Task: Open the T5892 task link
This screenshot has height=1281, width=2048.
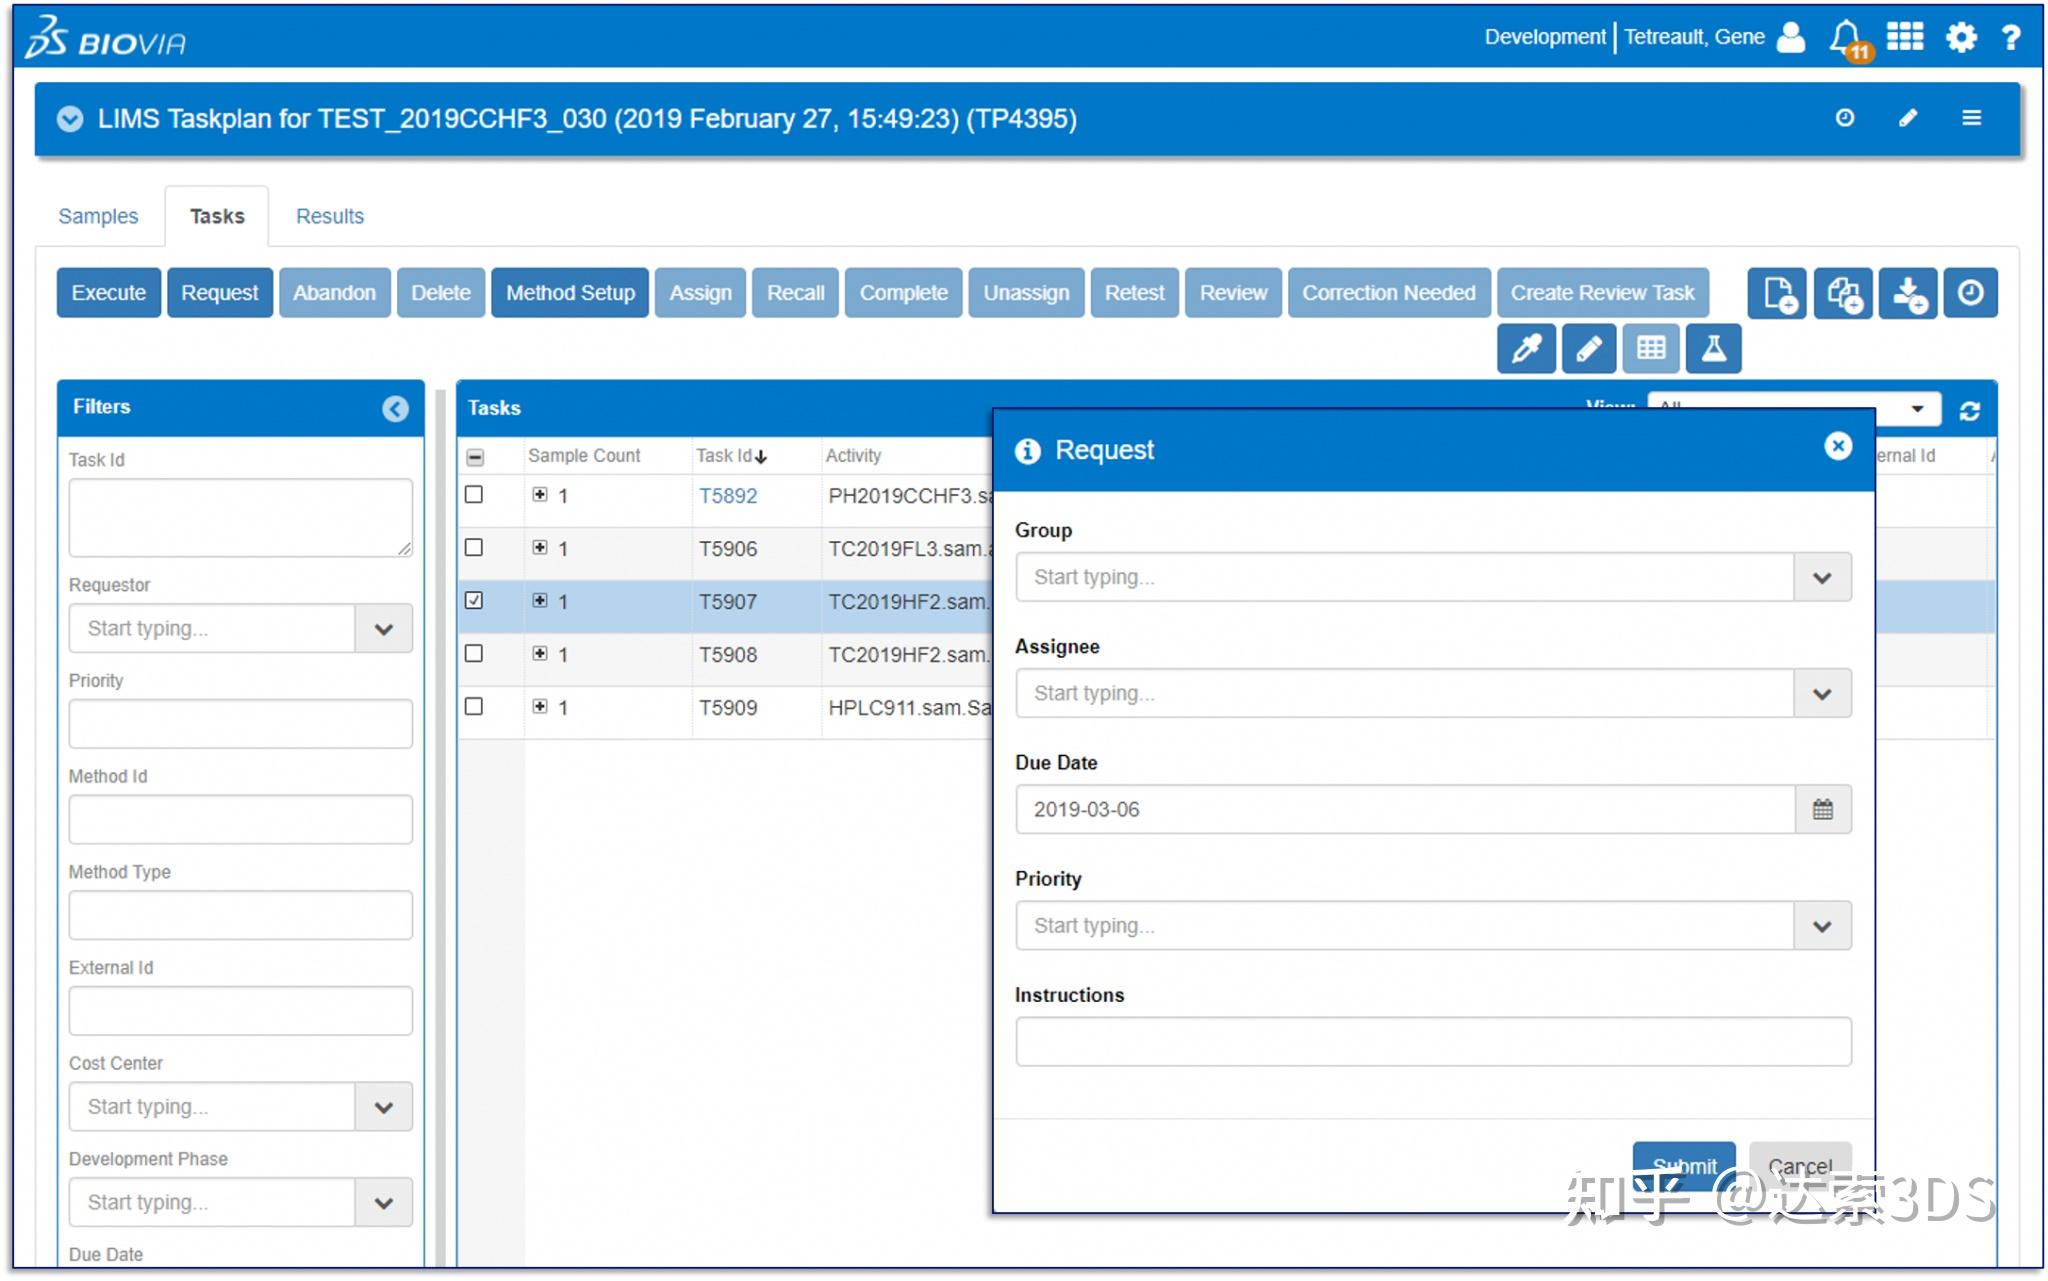Action: coord(727,496)
